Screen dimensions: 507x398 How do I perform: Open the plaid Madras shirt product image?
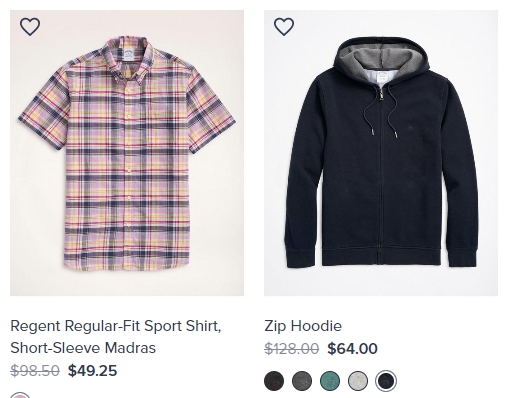click(x=127, y=153)
